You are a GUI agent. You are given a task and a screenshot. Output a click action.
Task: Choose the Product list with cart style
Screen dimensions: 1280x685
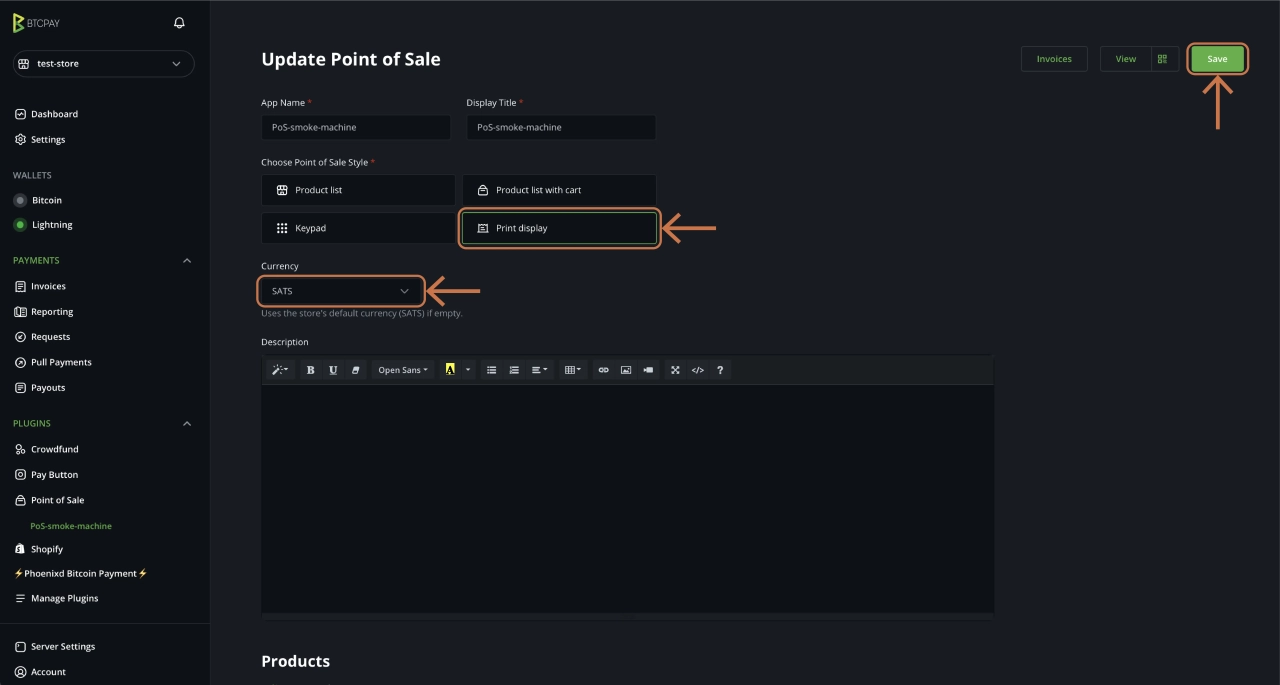[559, 190]
